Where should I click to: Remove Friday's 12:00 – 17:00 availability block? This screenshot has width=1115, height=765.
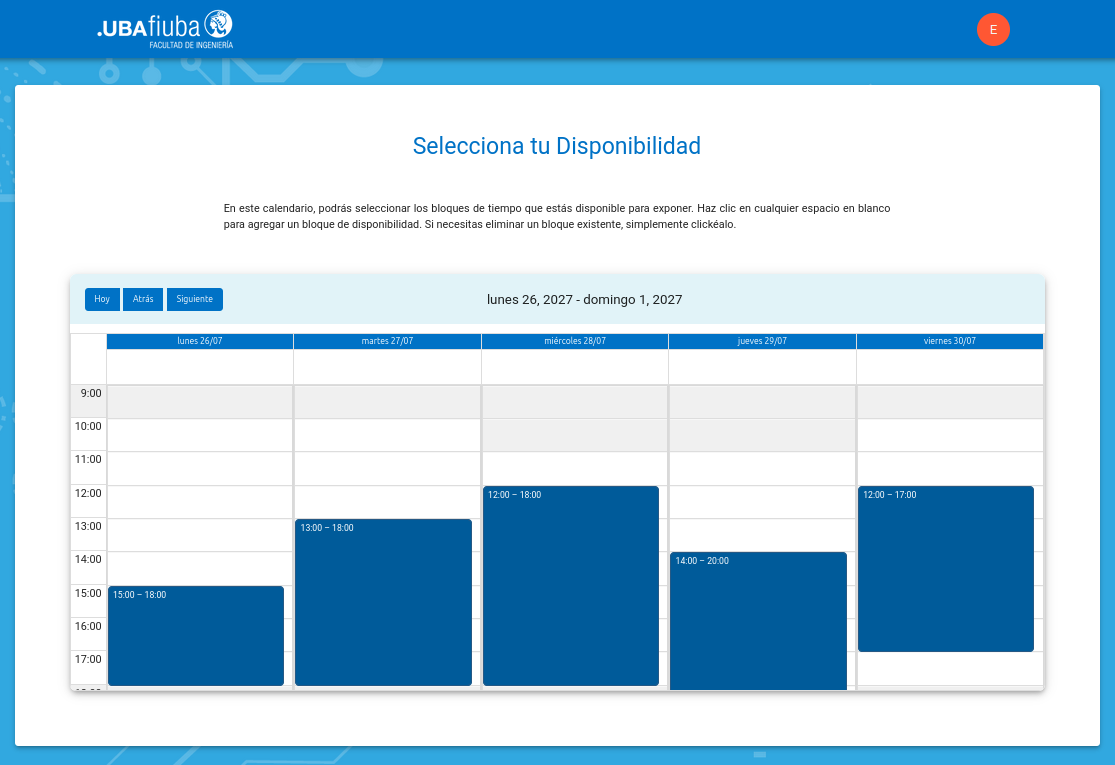click(x=945, y=569)
